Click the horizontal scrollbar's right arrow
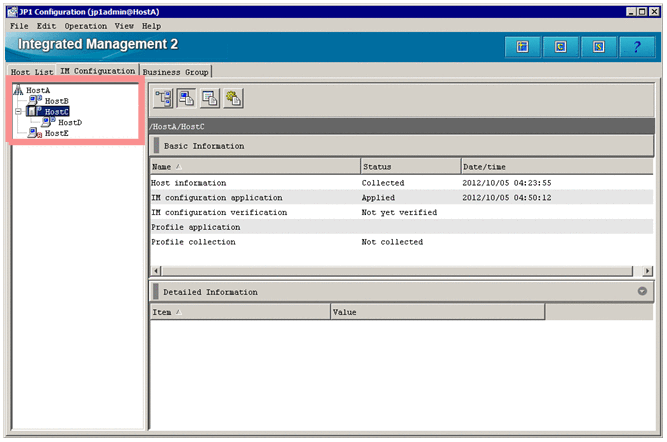667x442 pixels. (648, 271)
